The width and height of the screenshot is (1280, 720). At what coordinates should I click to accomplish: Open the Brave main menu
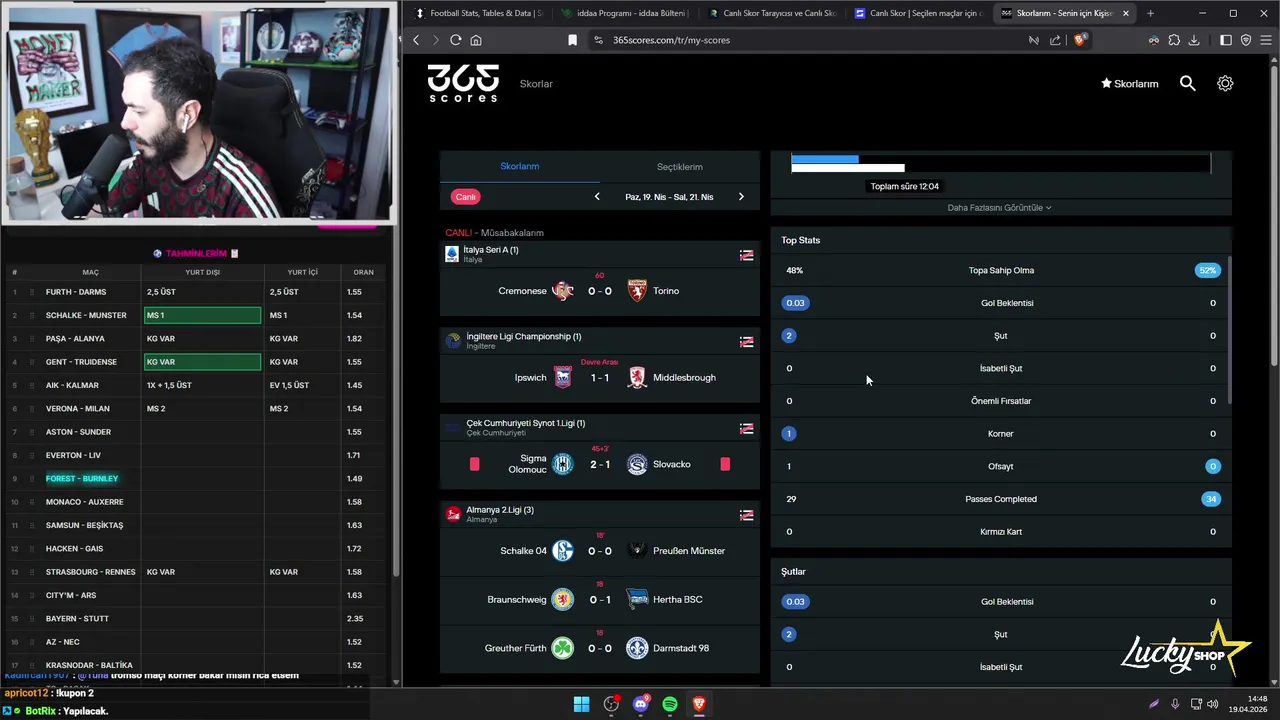pyautogui.click(x=1265, y=40)
